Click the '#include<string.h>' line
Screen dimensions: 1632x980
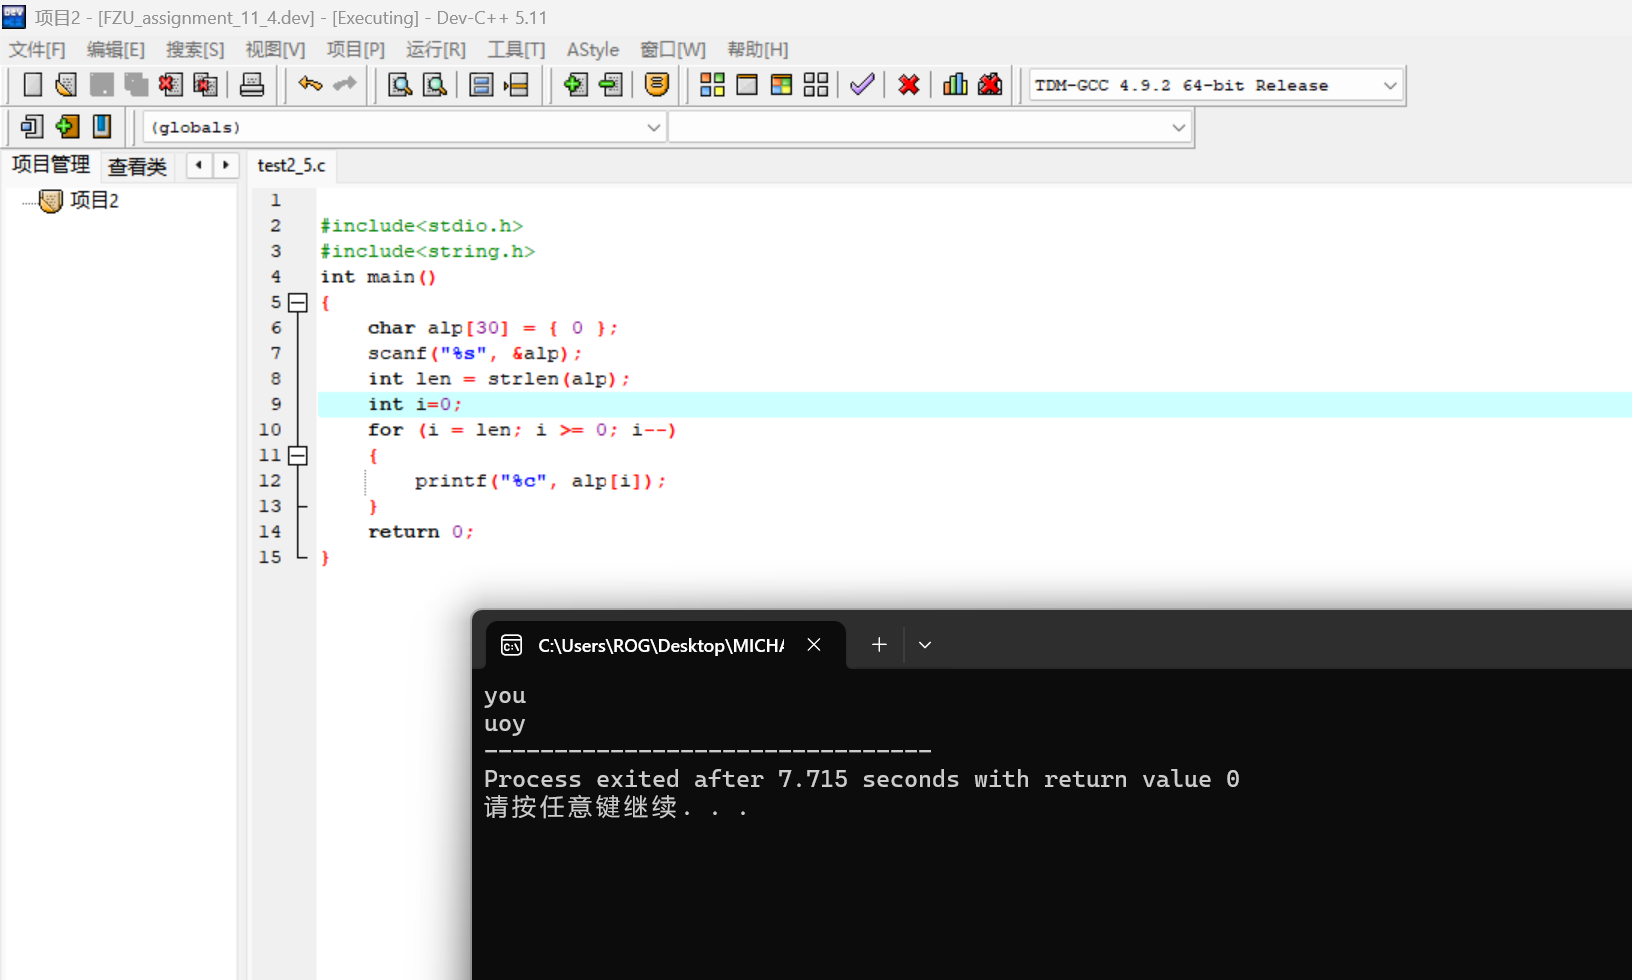point(427,251)
